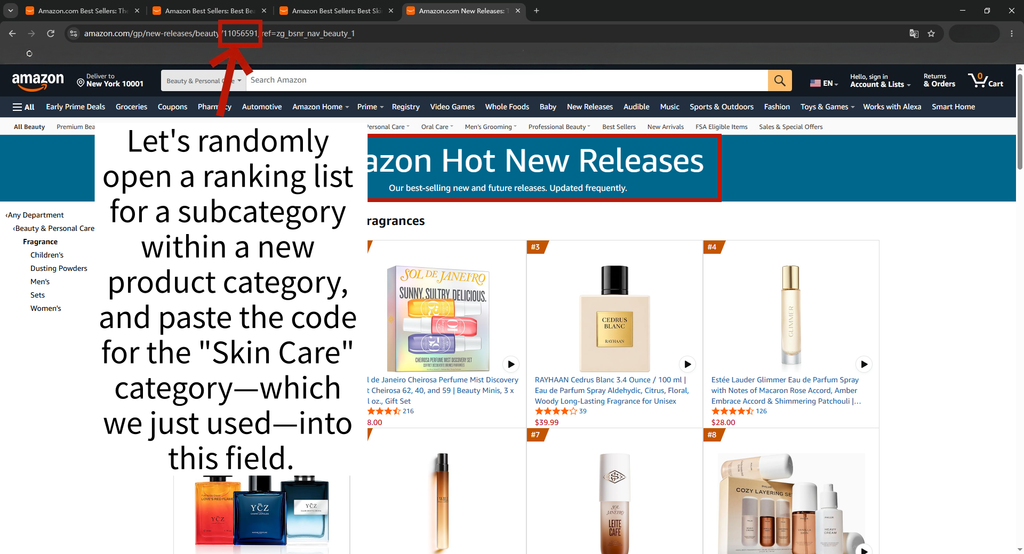
Task: Open the Chrome three-dot menu
Action: coord(1012,33)
